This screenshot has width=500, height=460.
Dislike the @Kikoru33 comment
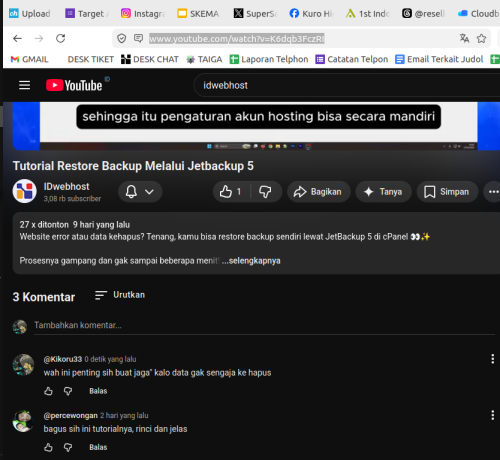coord(68,391)
